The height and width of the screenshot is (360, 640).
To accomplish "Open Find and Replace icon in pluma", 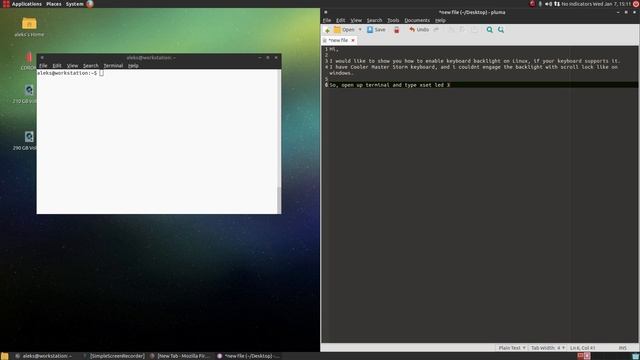I will click(x=501, y=30).
